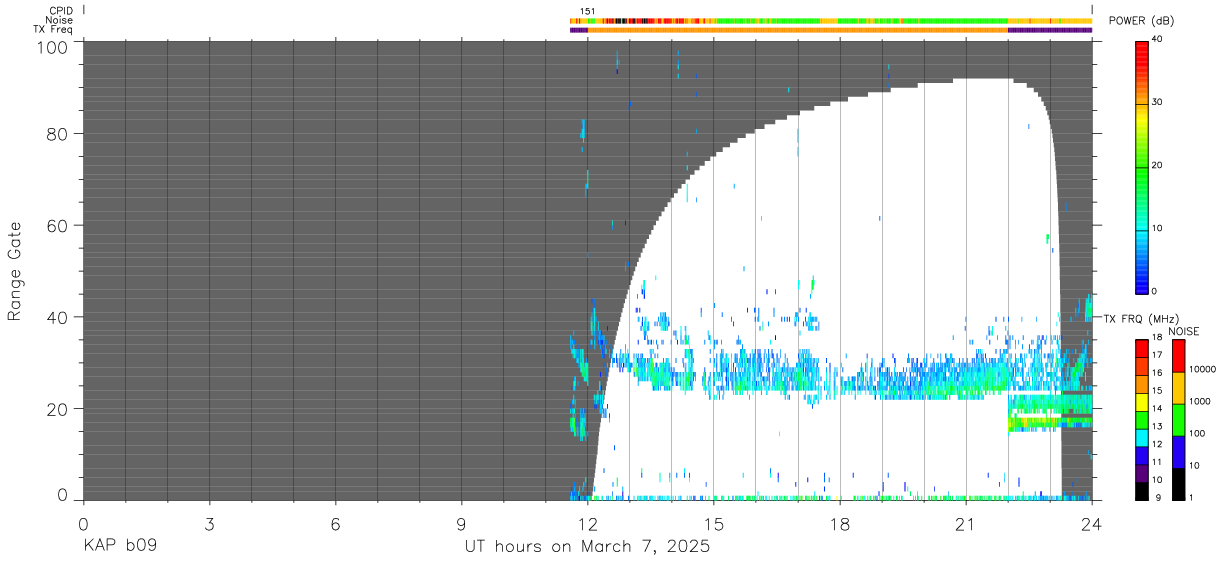This screenshot has height=567, width=1228.
Task: Click the TX Freq color strip above the plot
Action: point(831,30)
